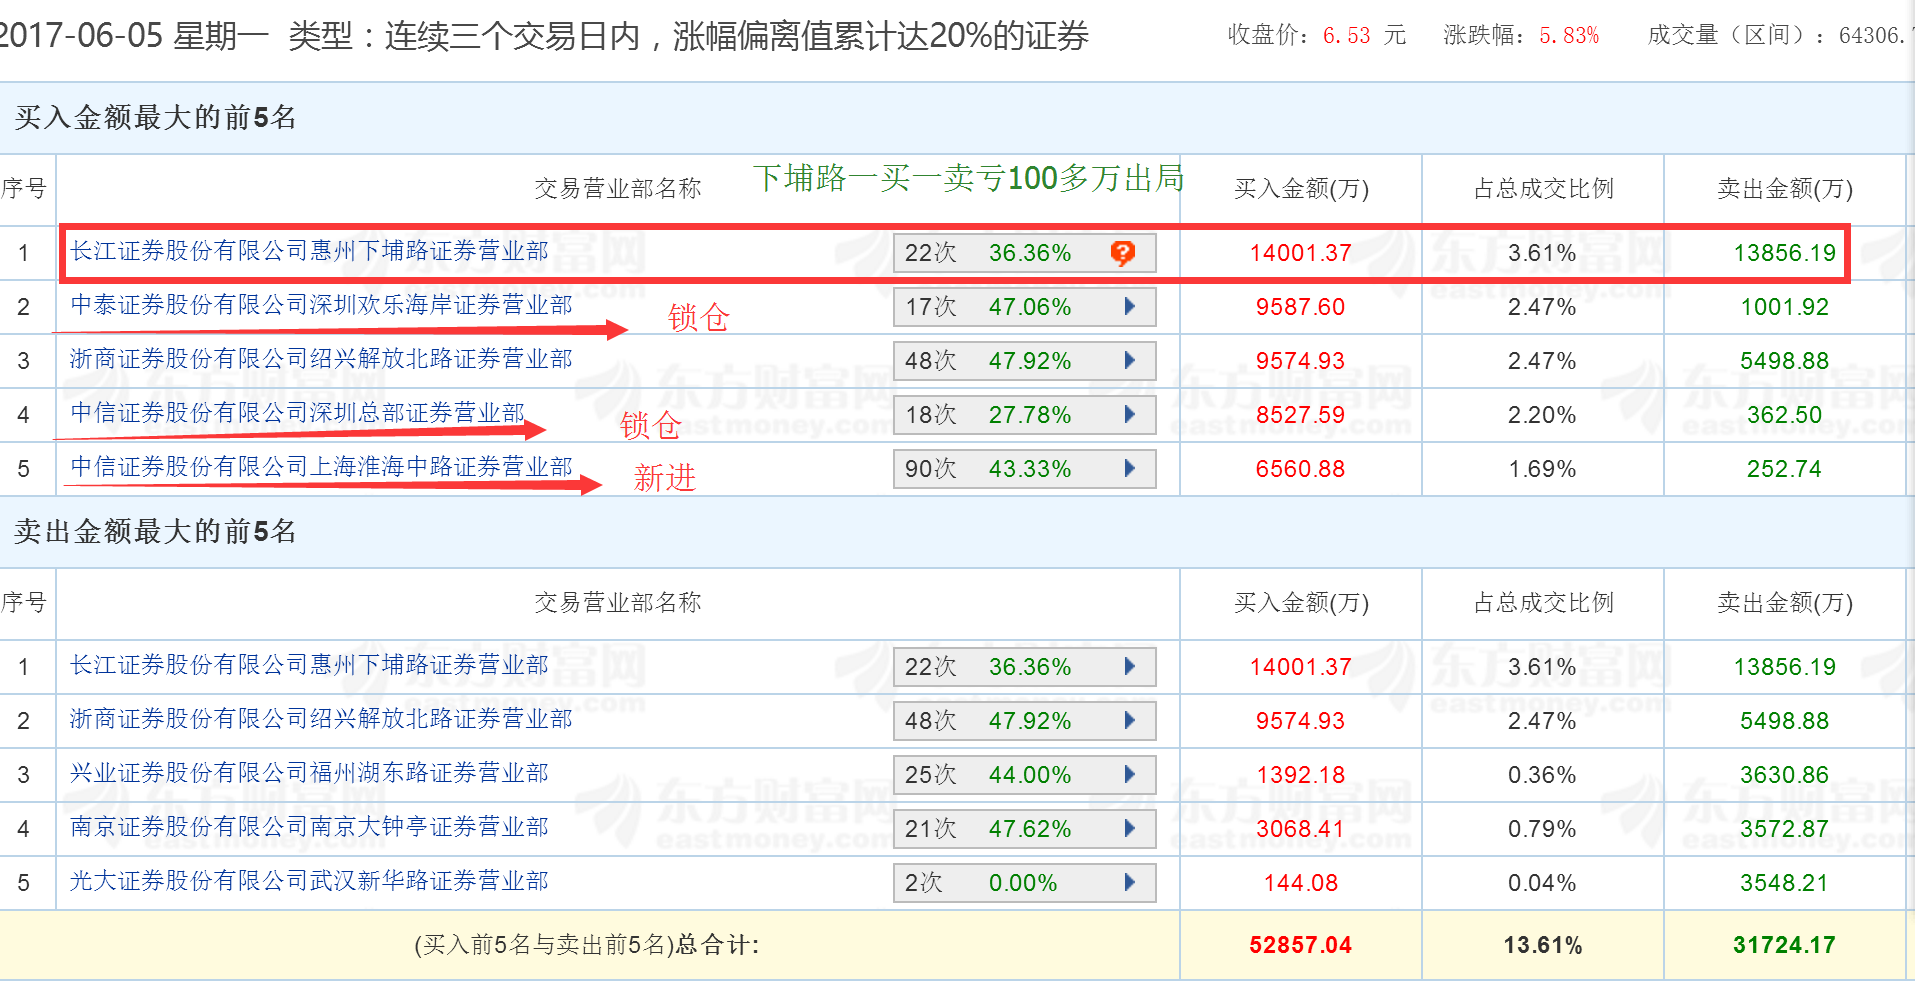Screen dimensions: 1915x981
Task: Expand the 17次 47.06% arrow for 中泰证券
Action: tap(1130, 306)
